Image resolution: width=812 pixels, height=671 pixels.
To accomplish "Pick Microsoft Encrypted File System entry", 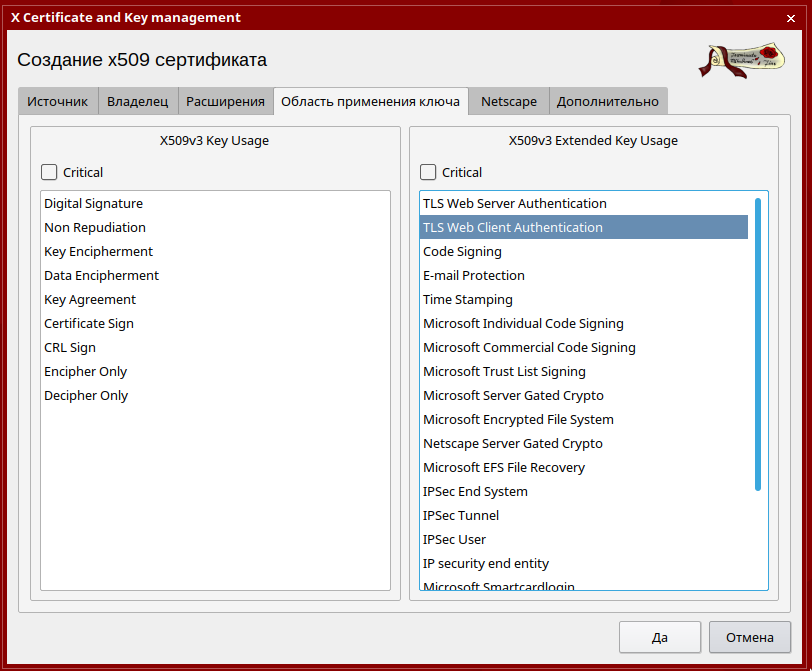I will point(518,419).
